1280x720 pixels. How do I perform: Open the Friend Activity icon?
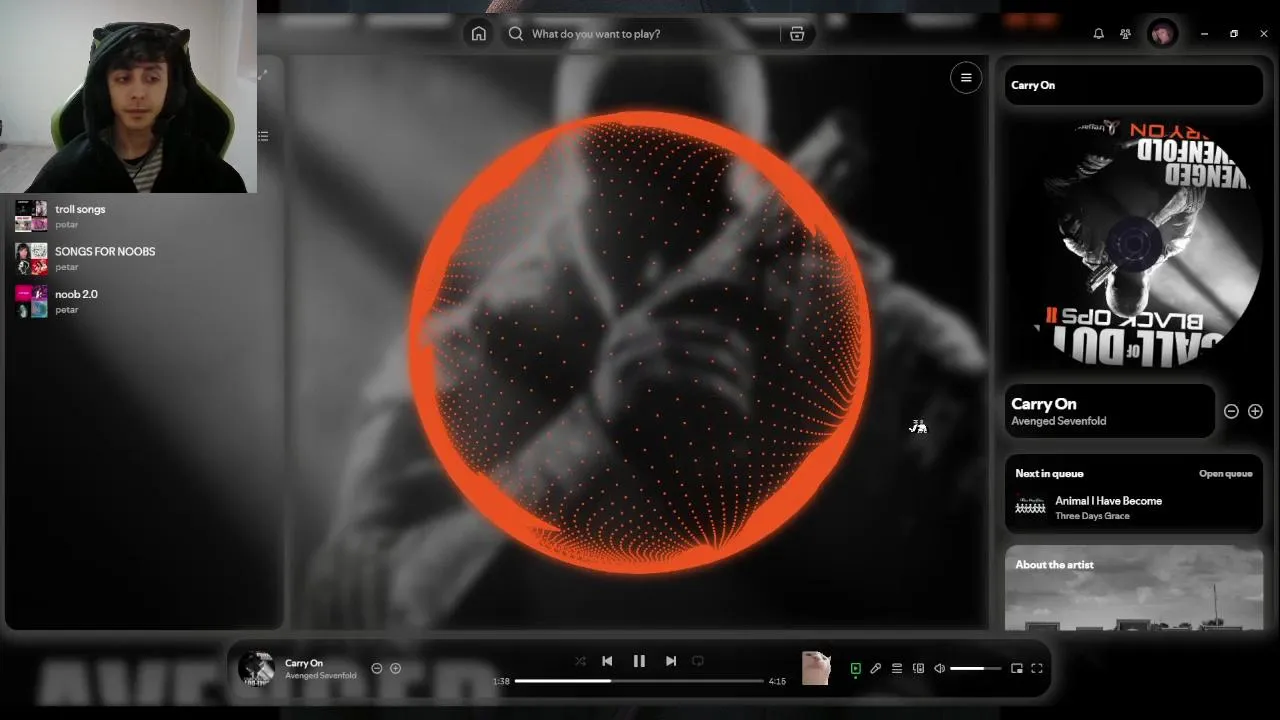(1125, 34)
